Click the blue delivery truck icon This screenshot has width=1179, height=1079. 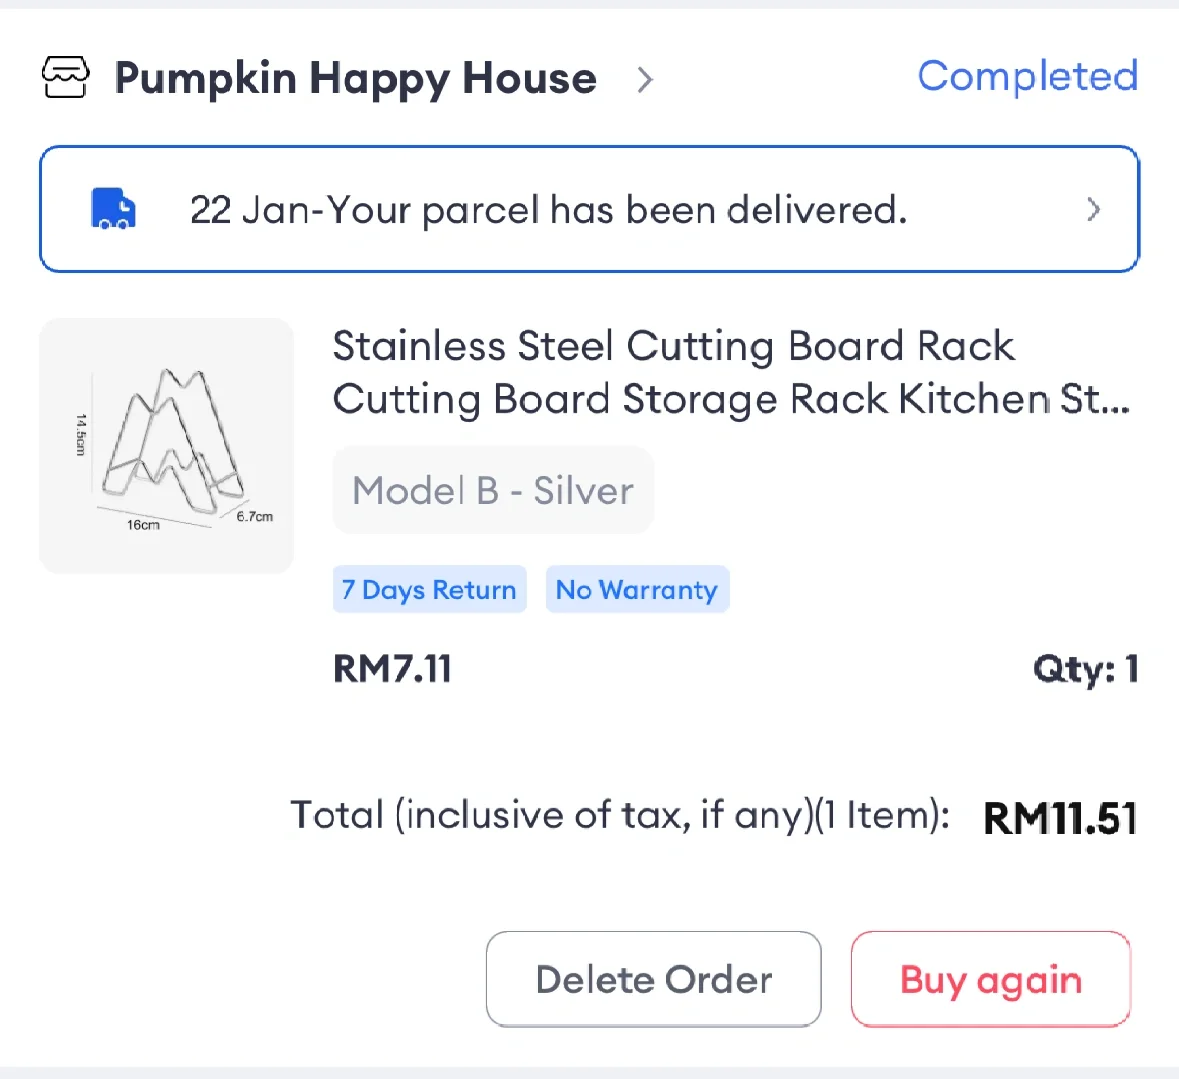(x=113, y=209)
